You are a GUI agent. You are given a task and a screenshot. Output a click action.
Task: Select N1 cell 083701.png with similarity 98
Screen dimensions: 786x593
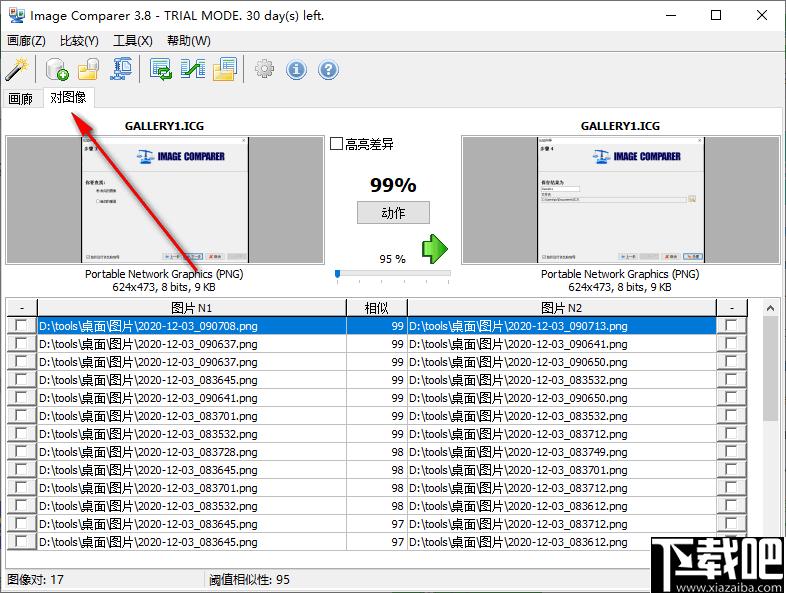pos(191,488)
